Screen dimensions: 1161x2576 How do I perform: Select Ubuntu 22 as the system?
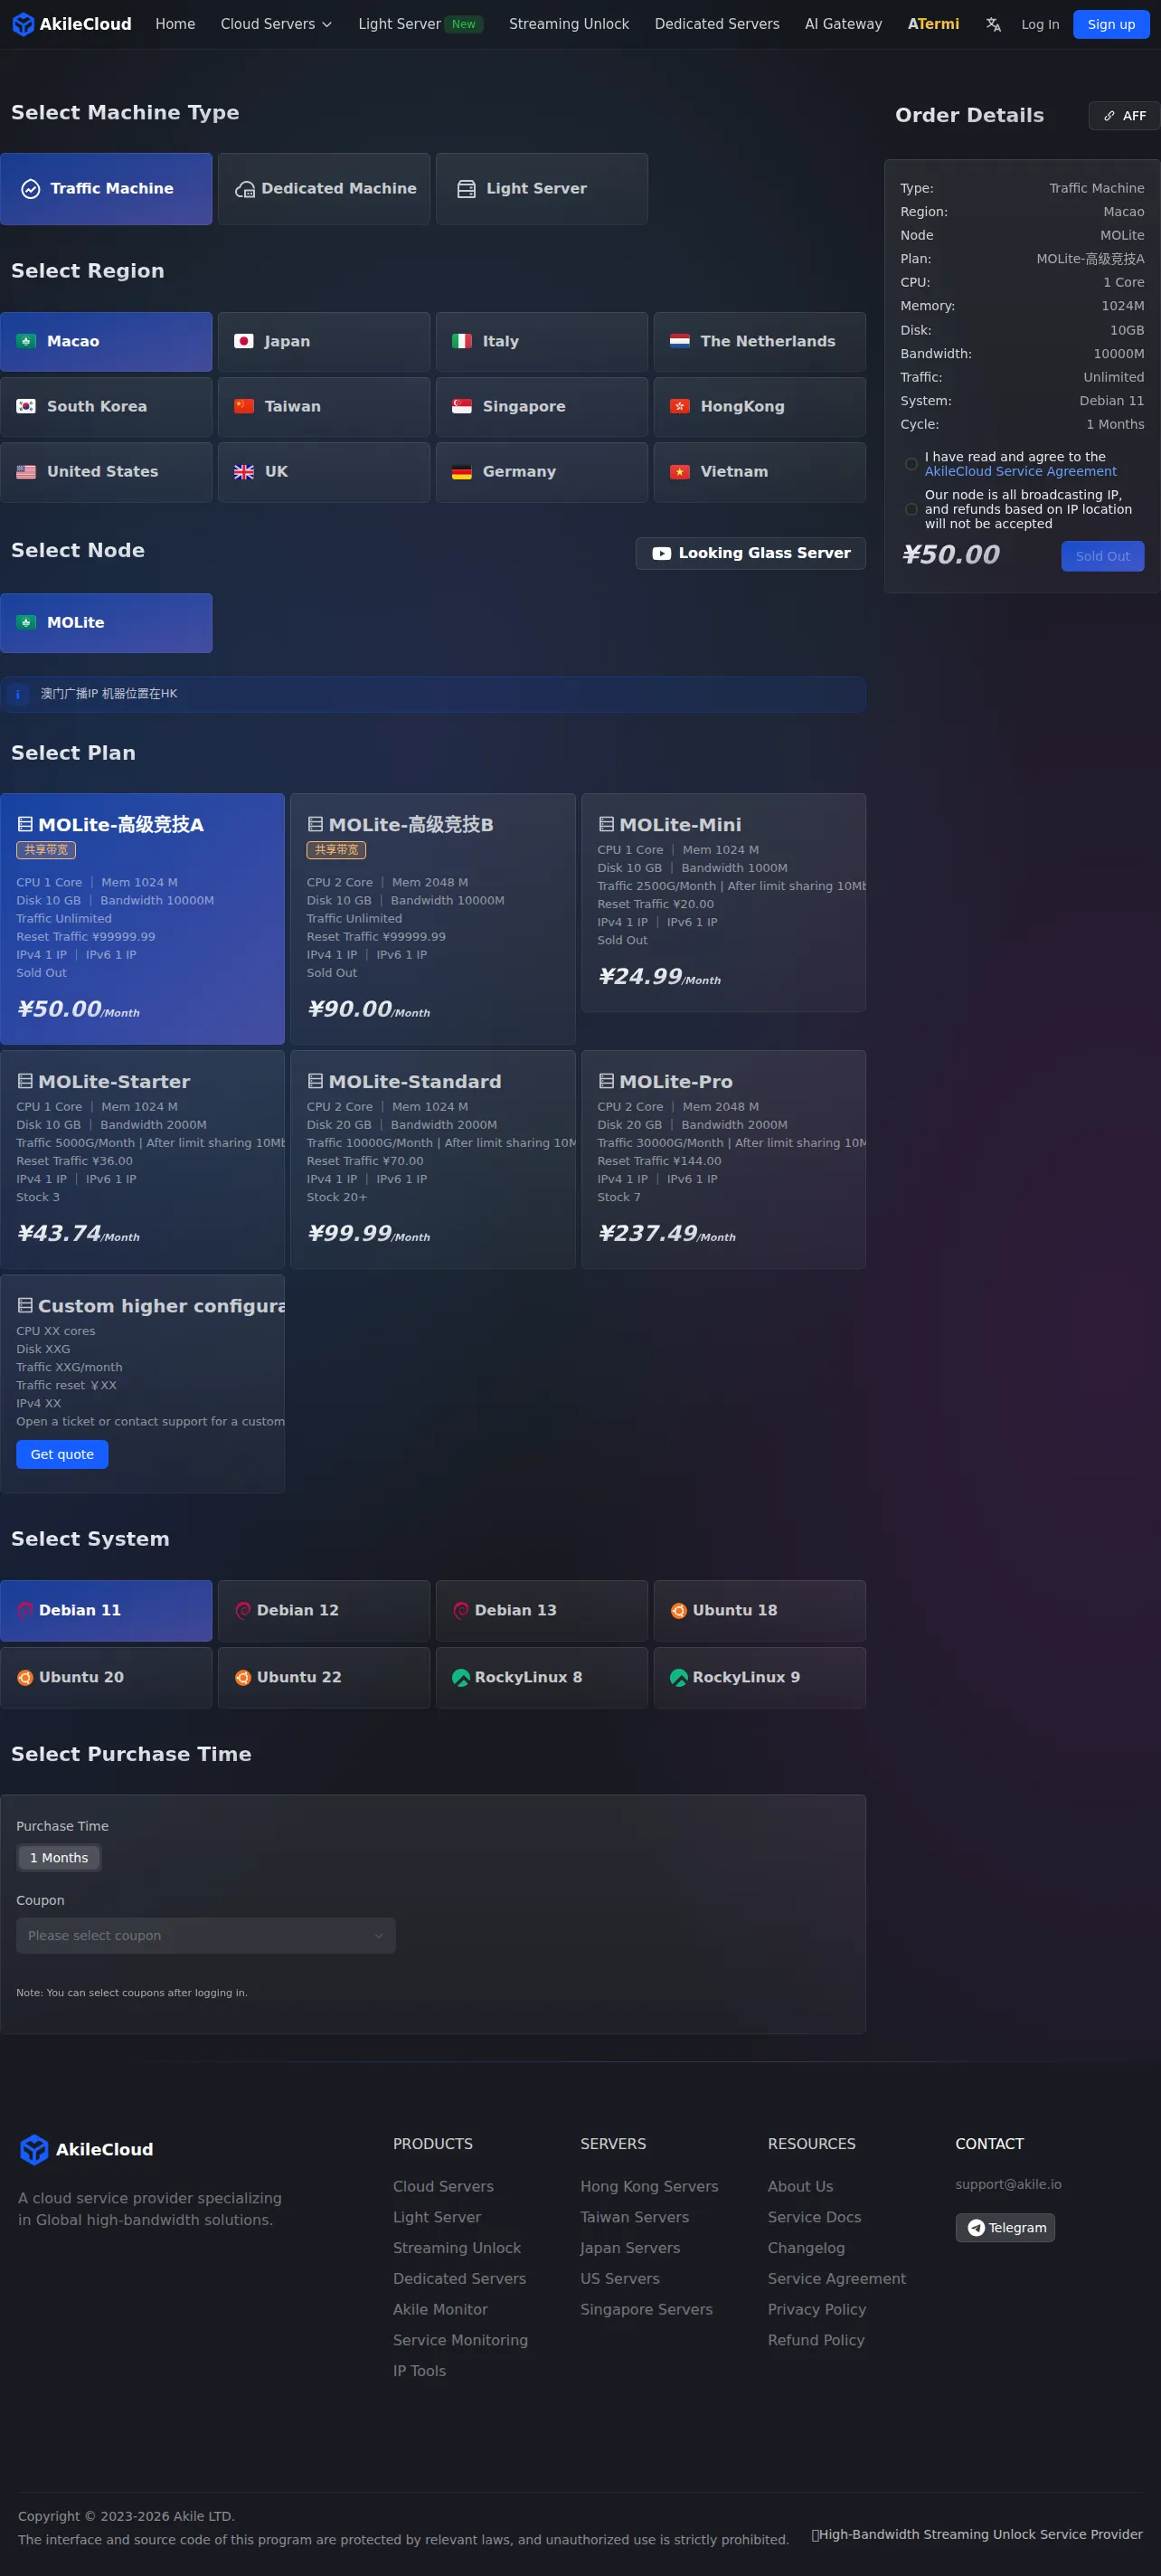pyautogui.click(x=324, y=1677)
